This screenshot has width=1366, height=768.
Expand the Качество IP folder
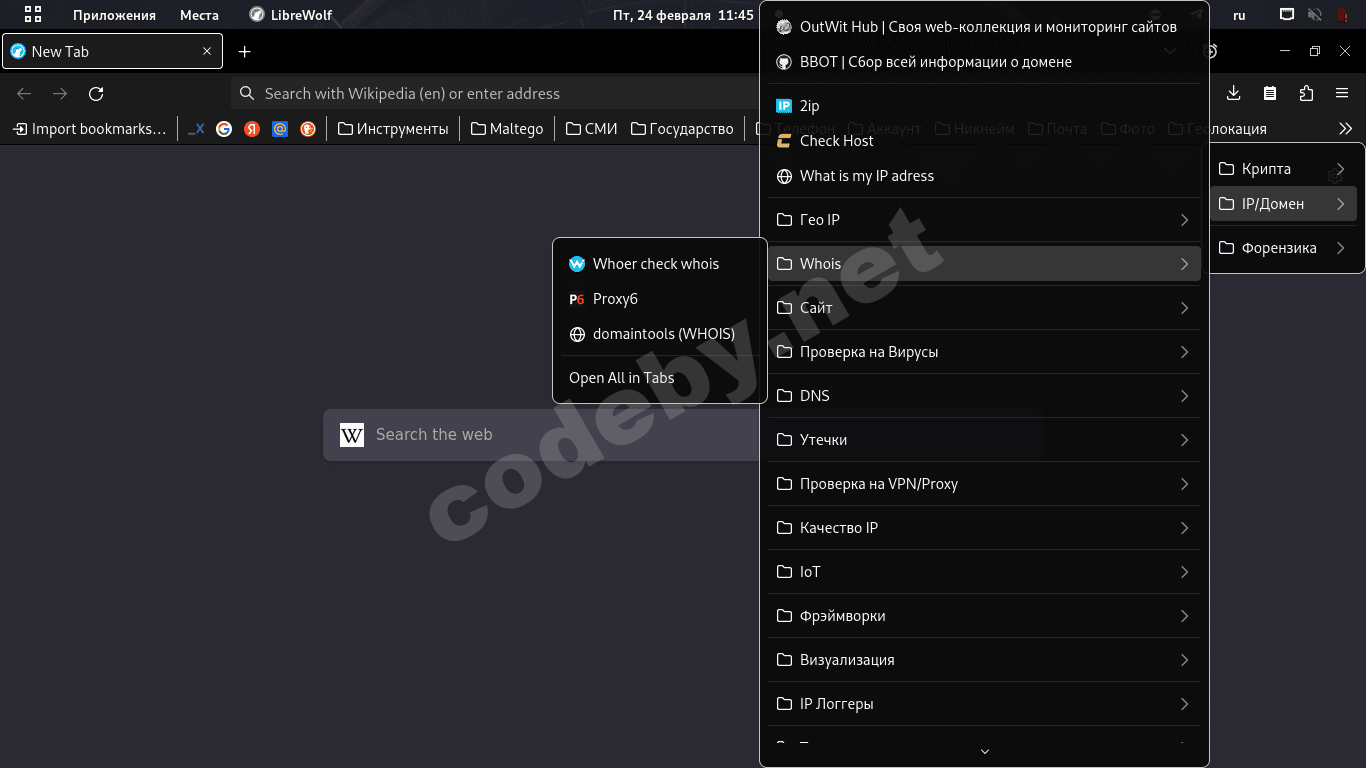coord(984,528)
